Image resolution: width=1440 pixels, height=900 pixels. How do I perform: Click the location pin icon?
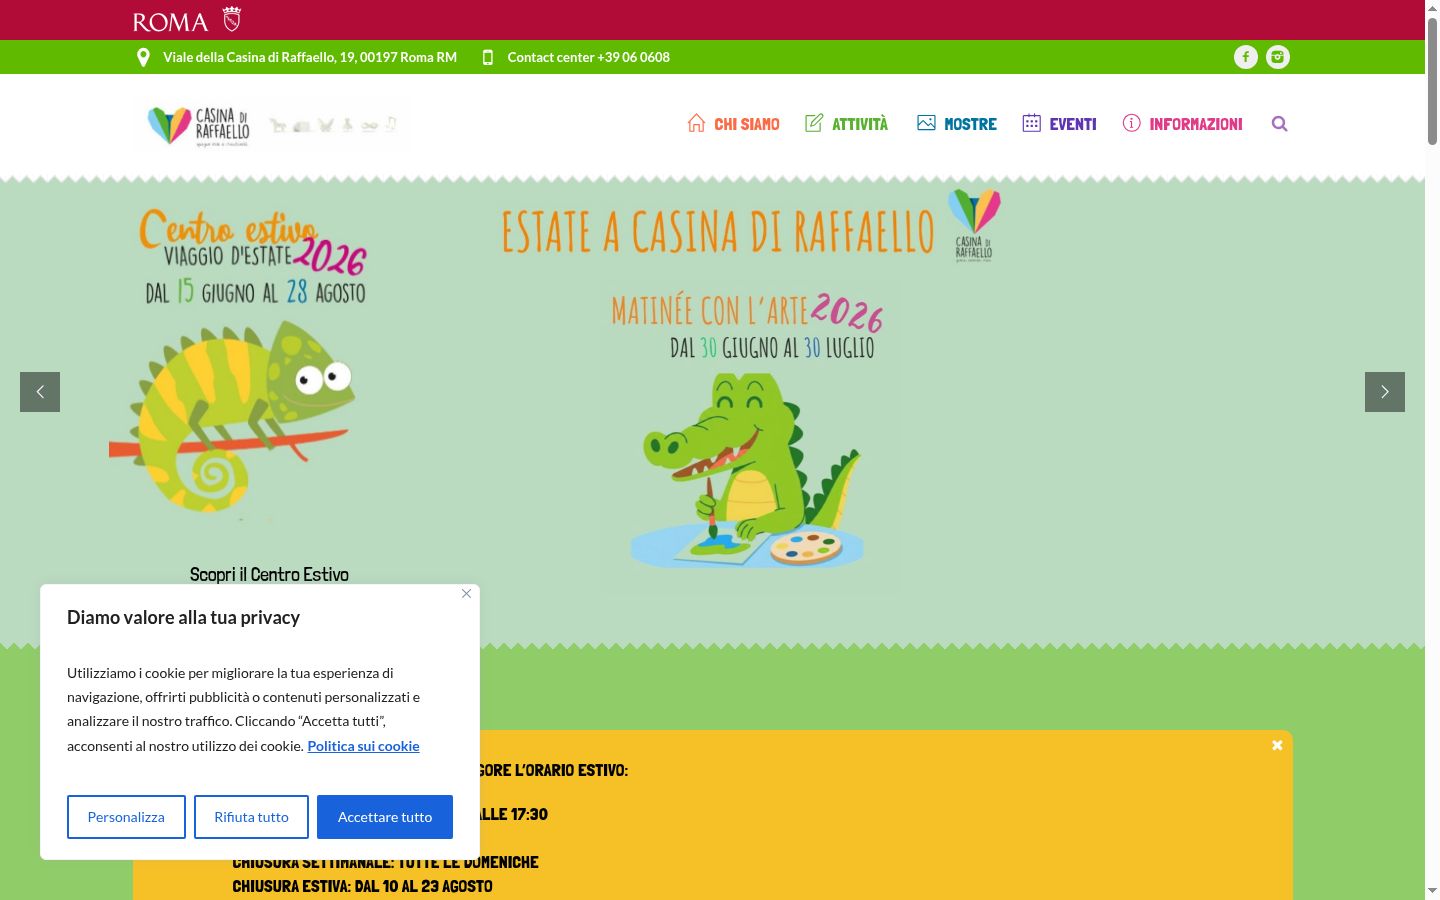click(143, 57)
